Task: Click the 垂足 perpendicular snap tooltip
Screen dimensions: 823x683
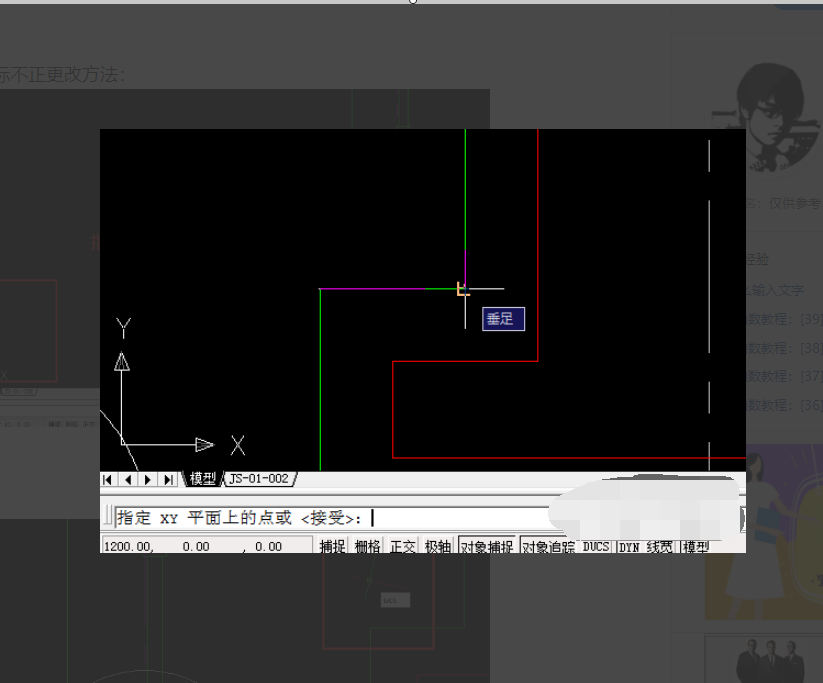Action: [503, 319]
